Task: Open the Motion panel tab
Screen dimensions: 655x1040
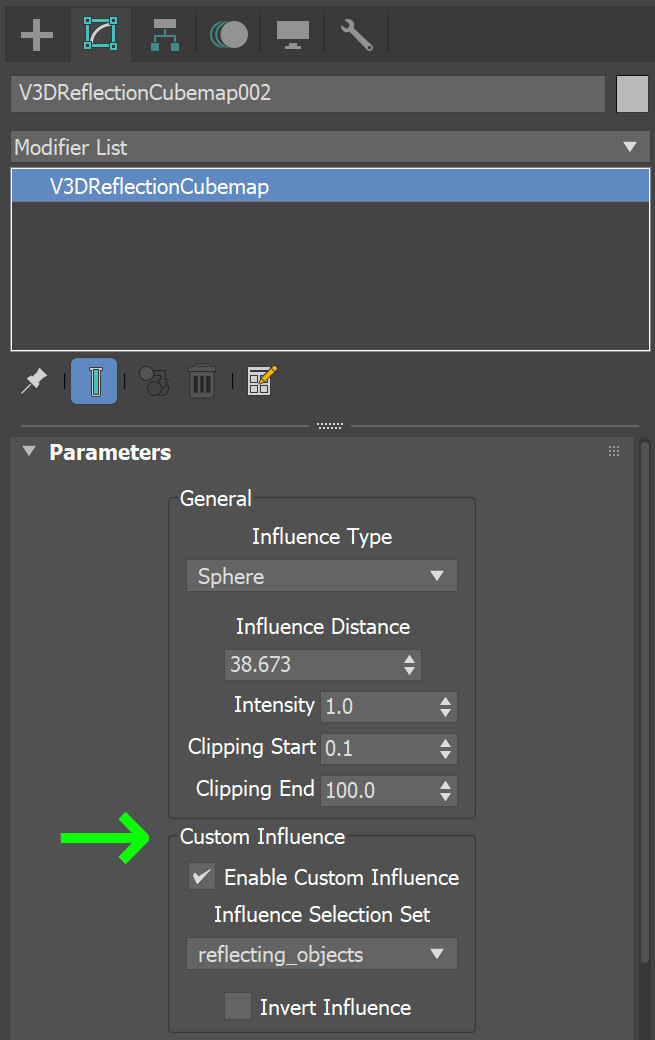Action: click(229, 34)
